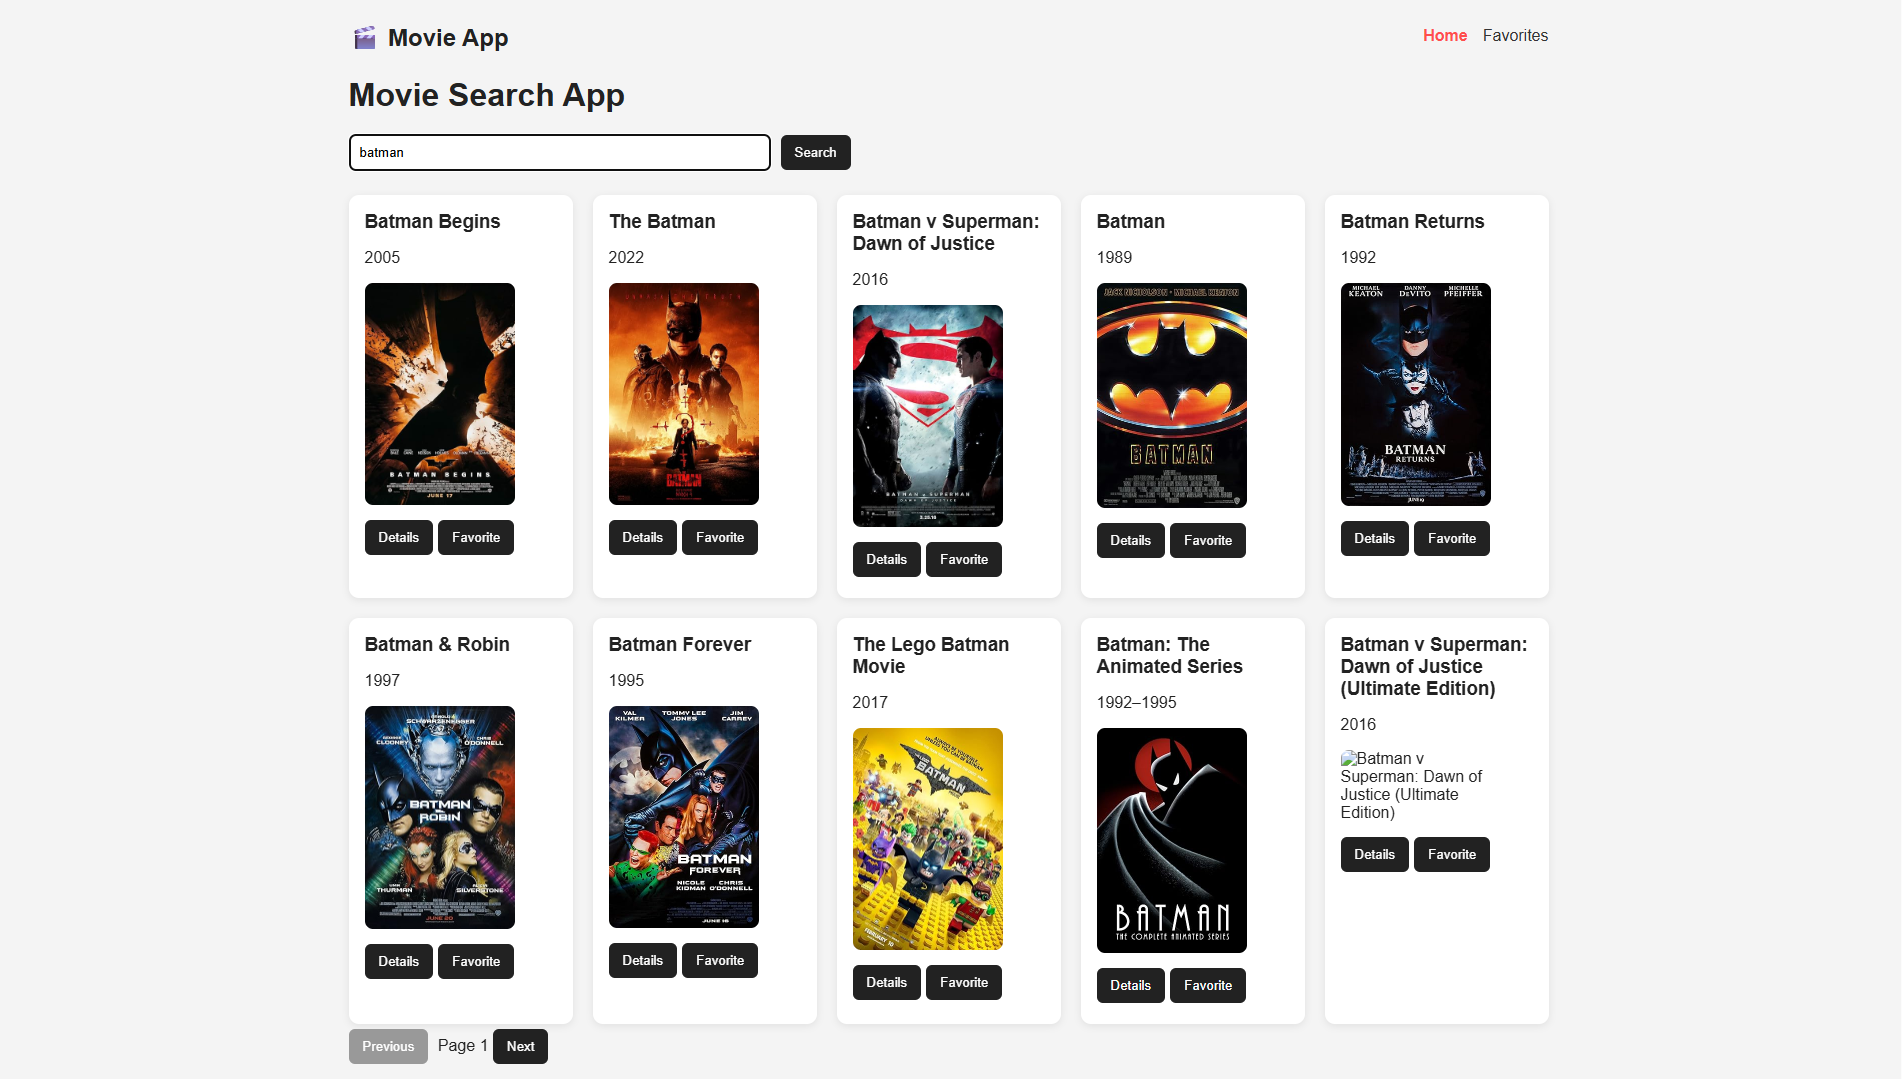
Task: Open Details for Batman Begins
Action: point(399,538)
